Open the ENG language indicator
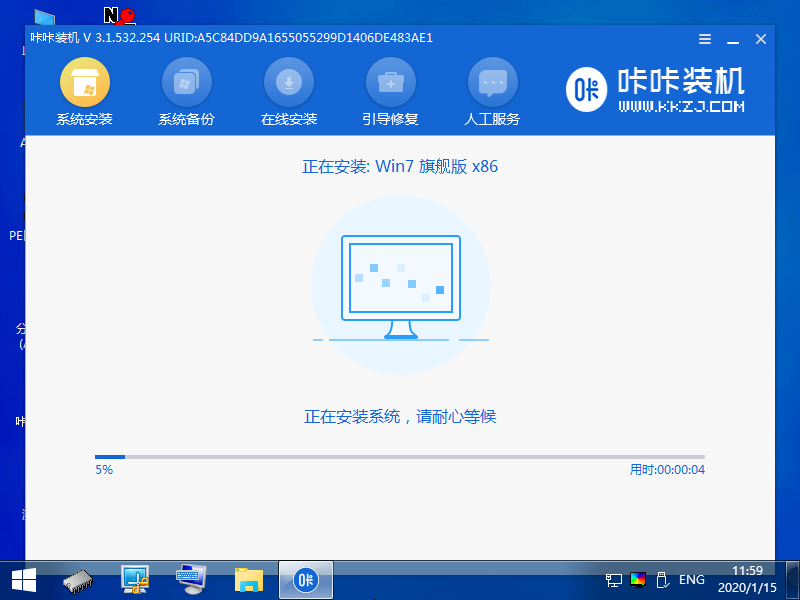 pos(692,580)
